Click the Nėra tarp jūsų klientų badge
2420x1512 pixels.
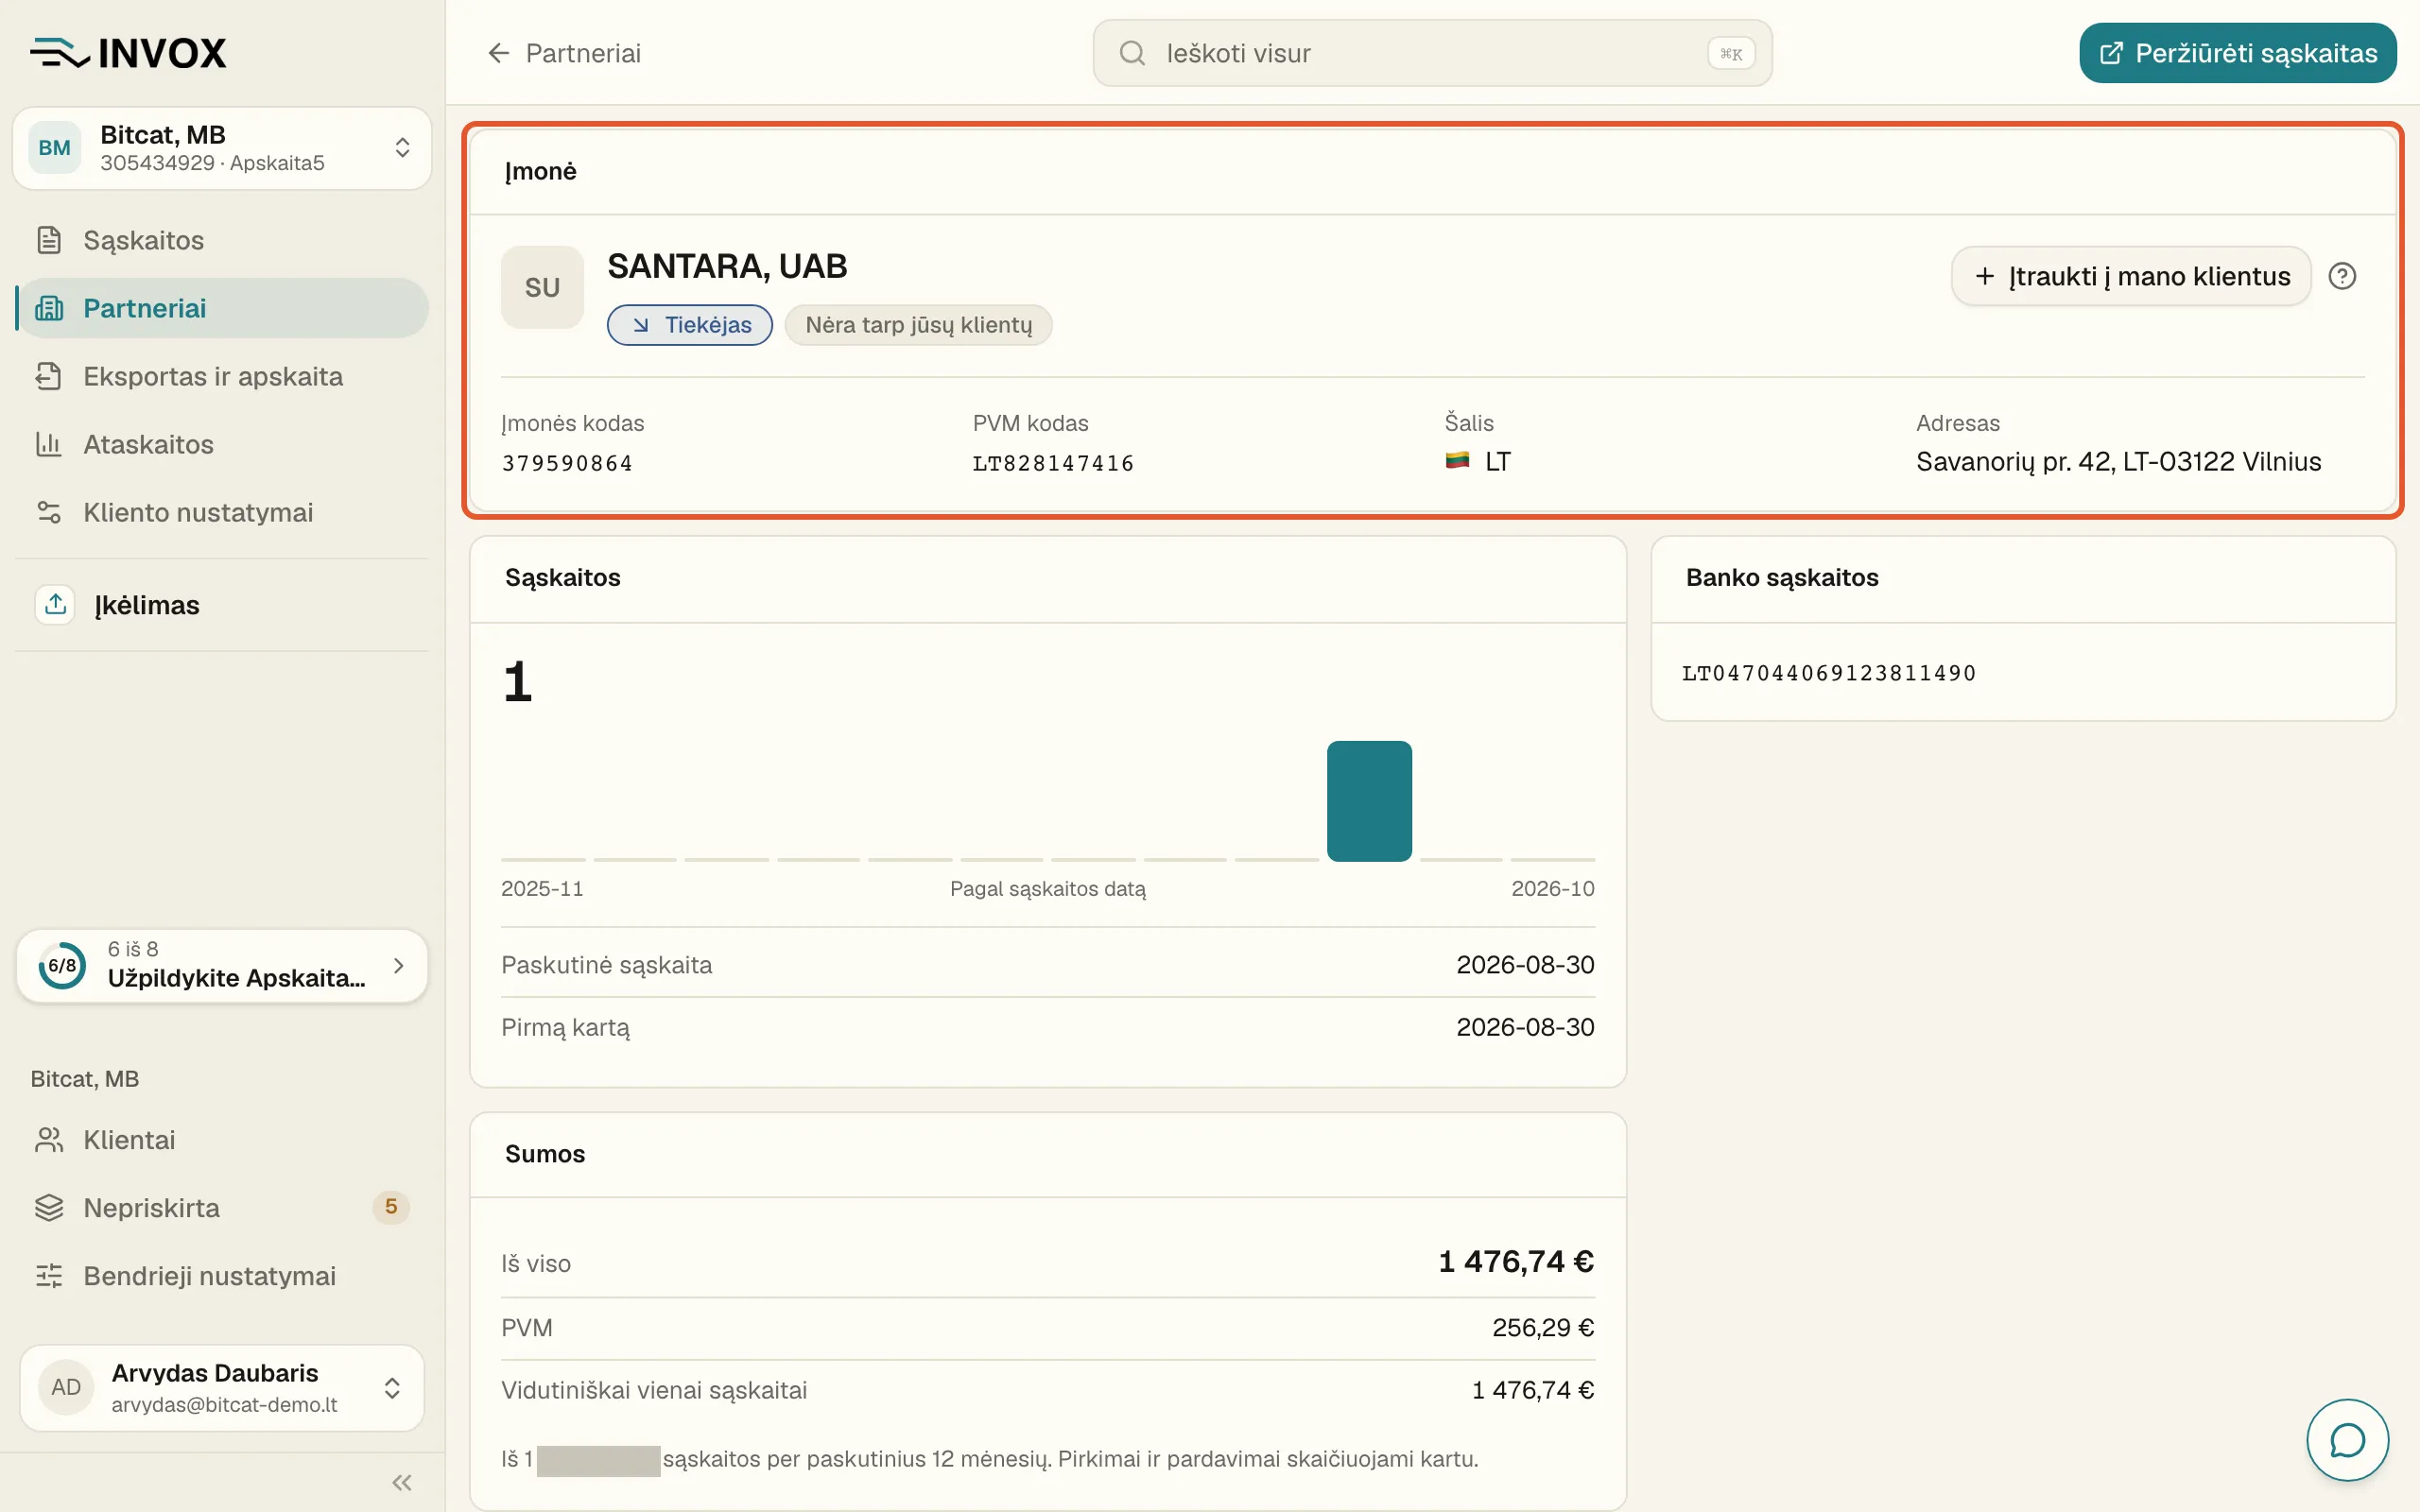pos(918,325)
